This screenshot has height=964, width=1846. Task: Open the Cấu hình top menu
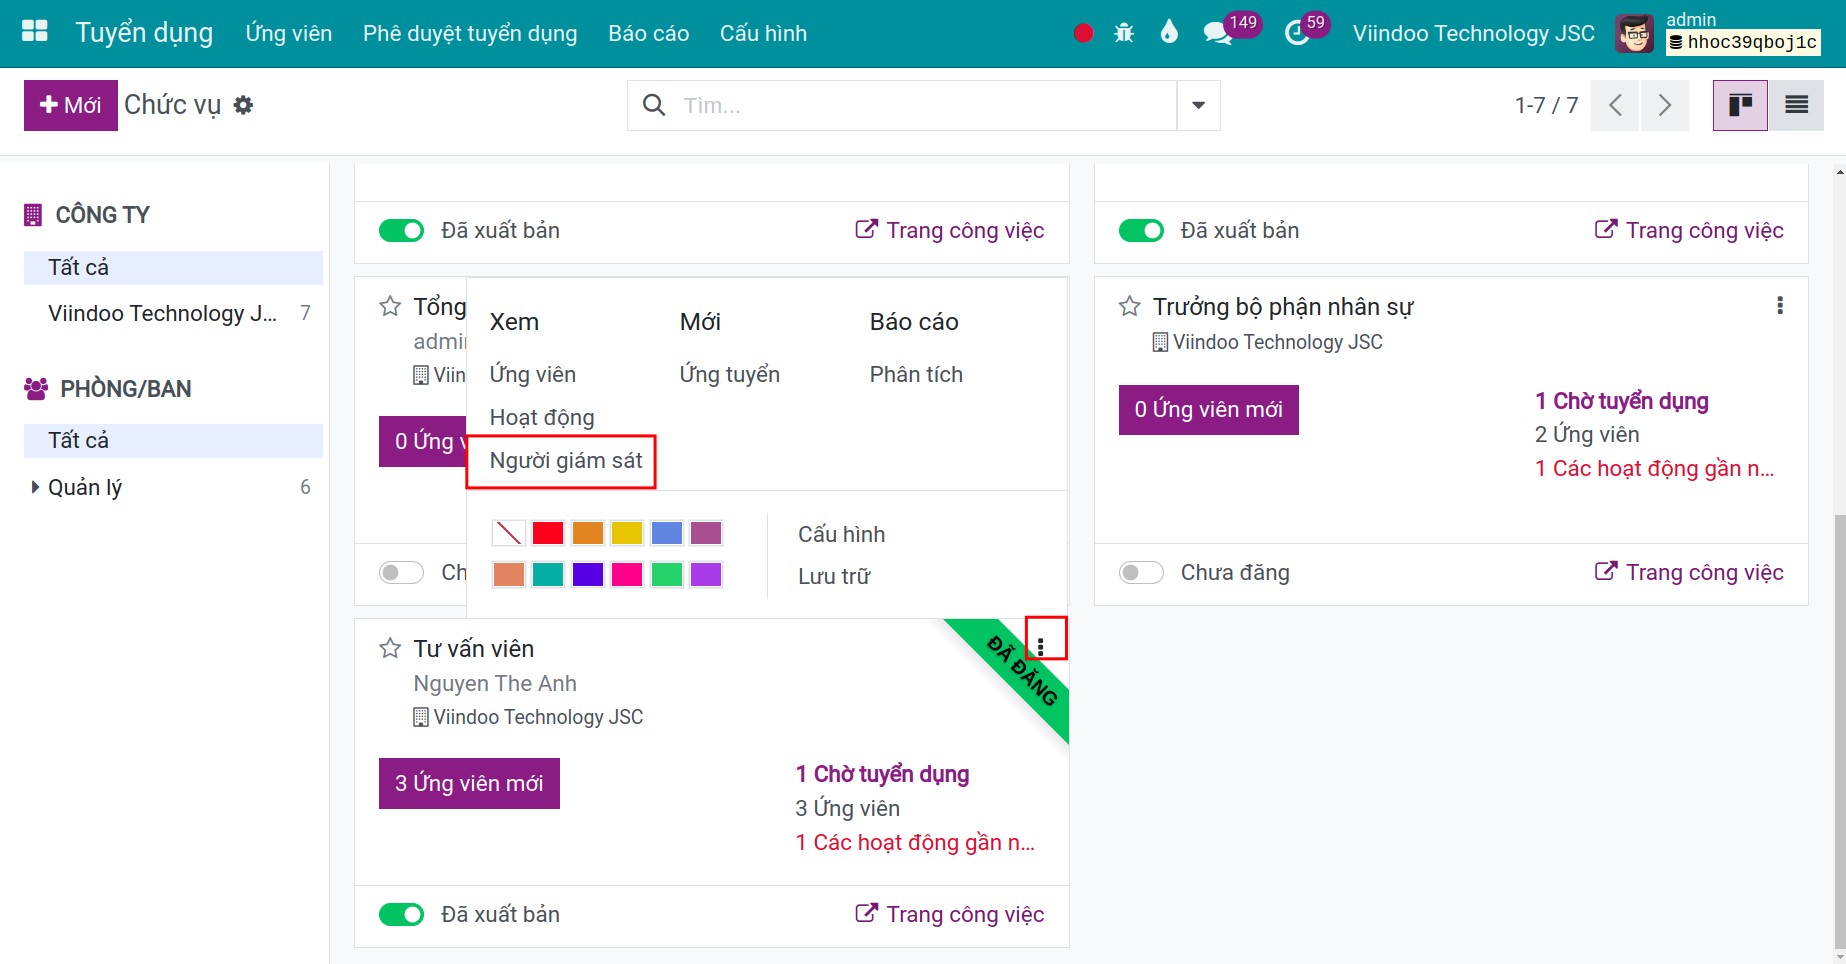coord(763,33)
